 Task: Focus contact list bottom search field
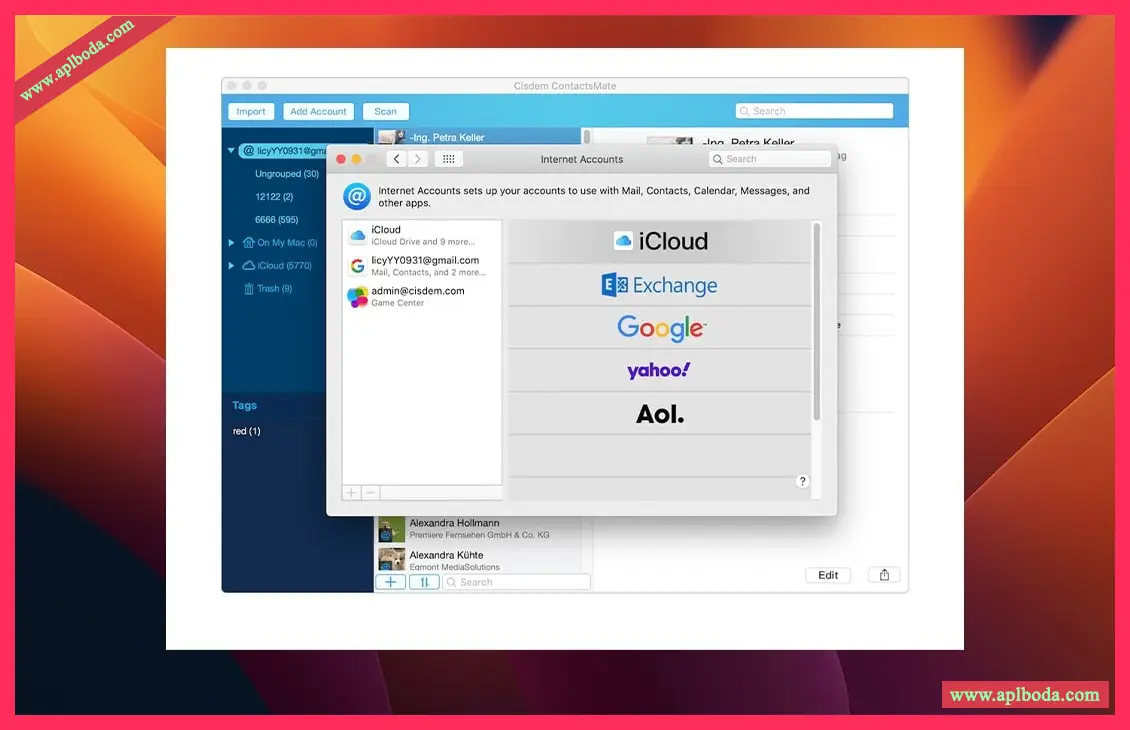(x=517, y=582)
